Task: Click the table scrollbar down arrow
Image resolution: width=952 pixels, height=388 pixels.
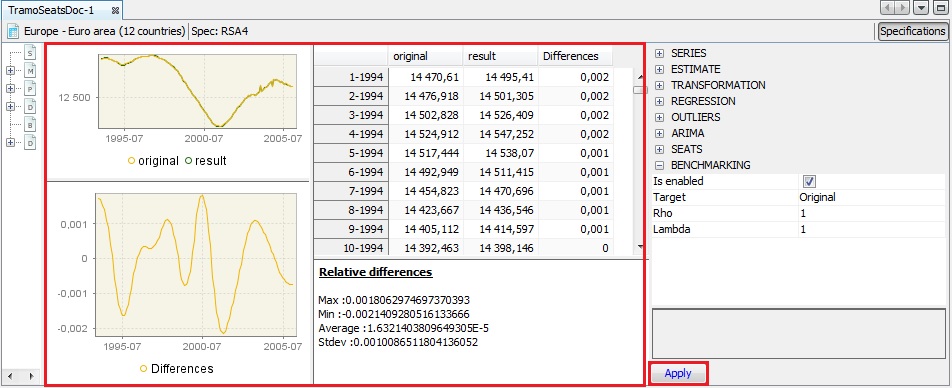Action: coord(640,247)
